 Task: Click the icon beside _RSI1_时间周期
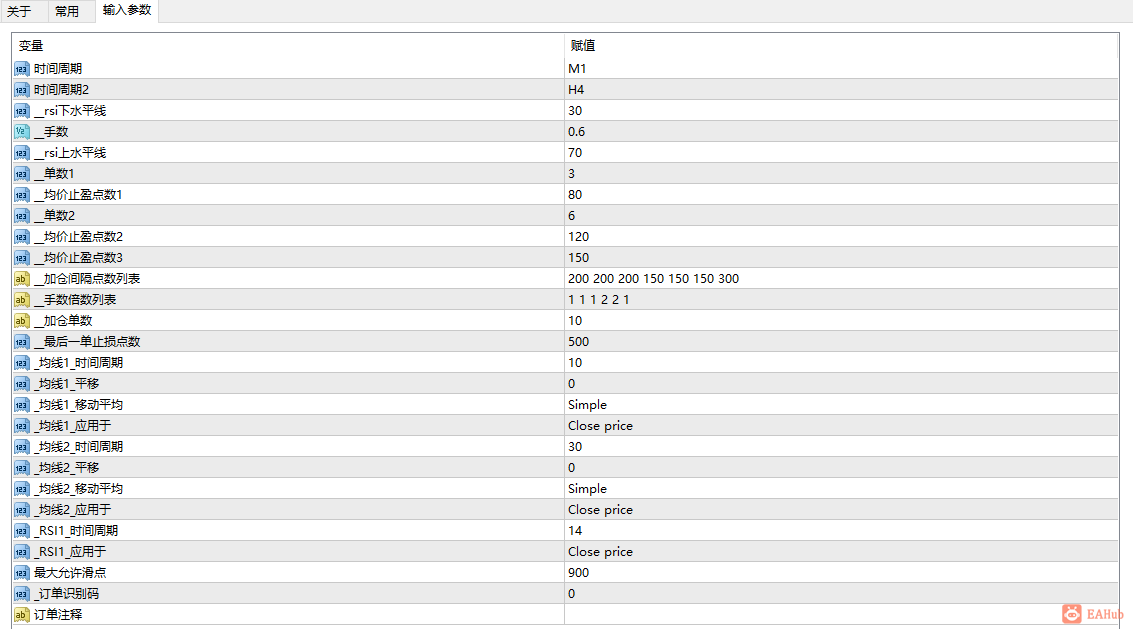[22, 531]
